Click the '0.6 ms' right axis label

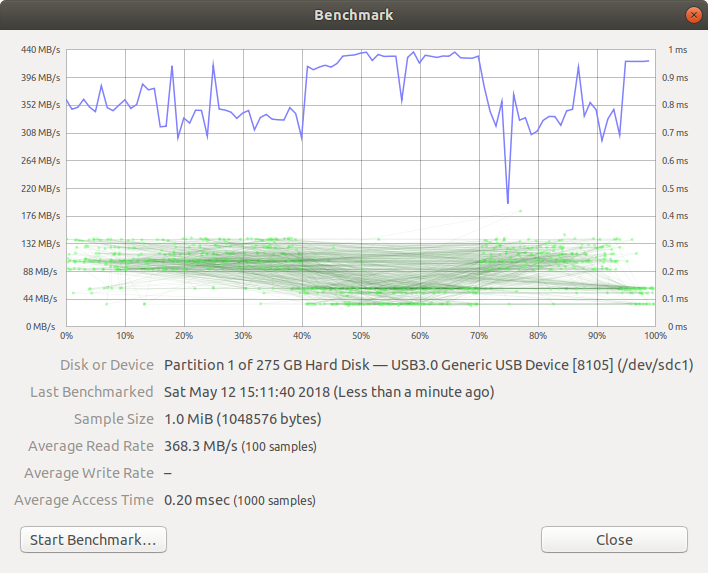675,161
